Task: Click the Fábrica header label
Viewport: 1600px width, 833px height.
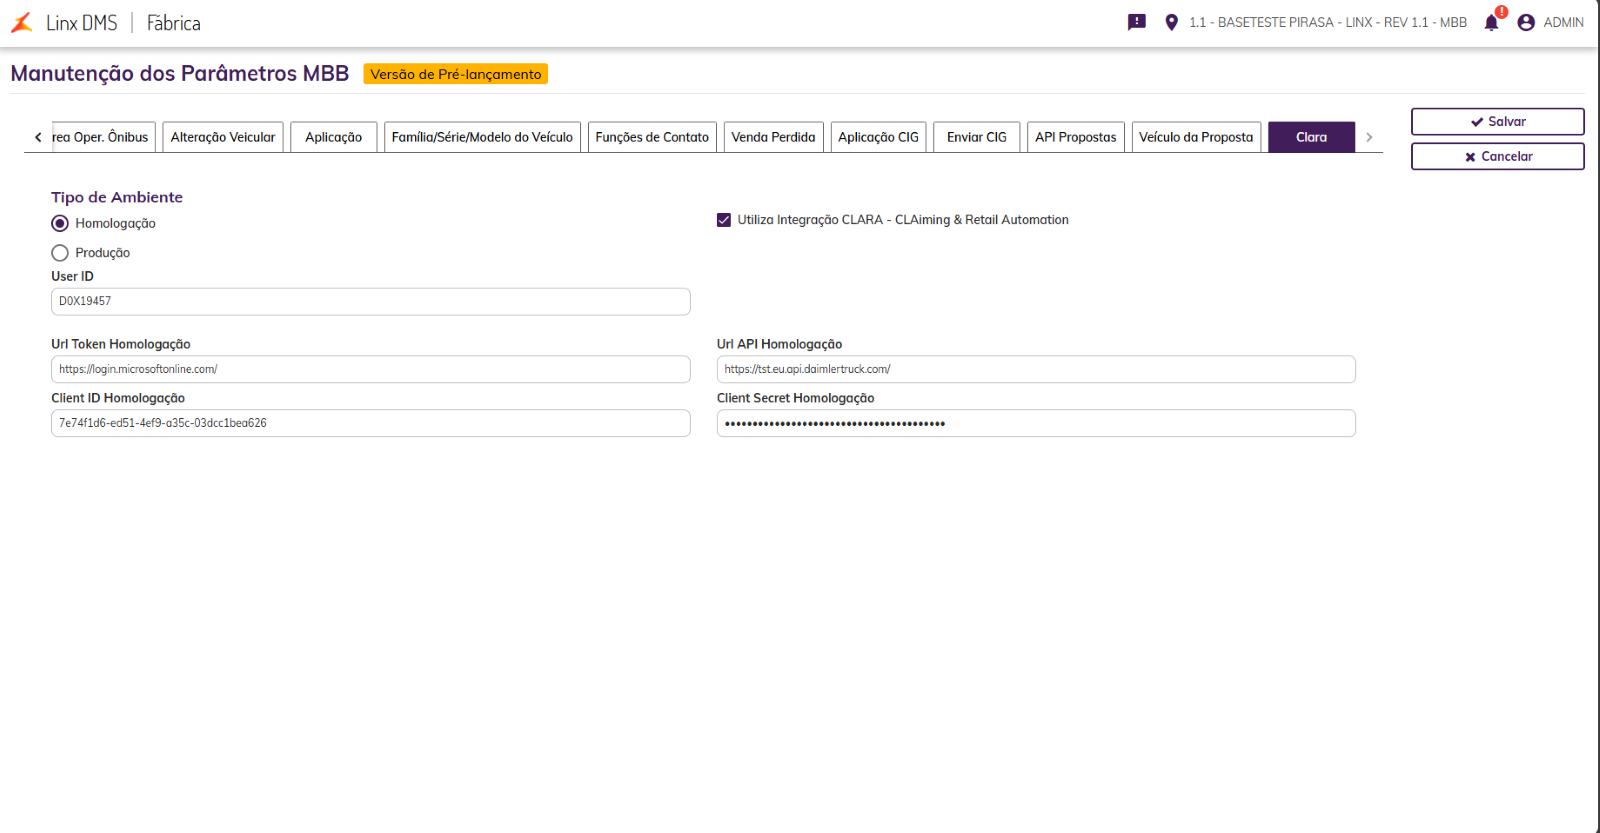Action: (x=173, y=22)
